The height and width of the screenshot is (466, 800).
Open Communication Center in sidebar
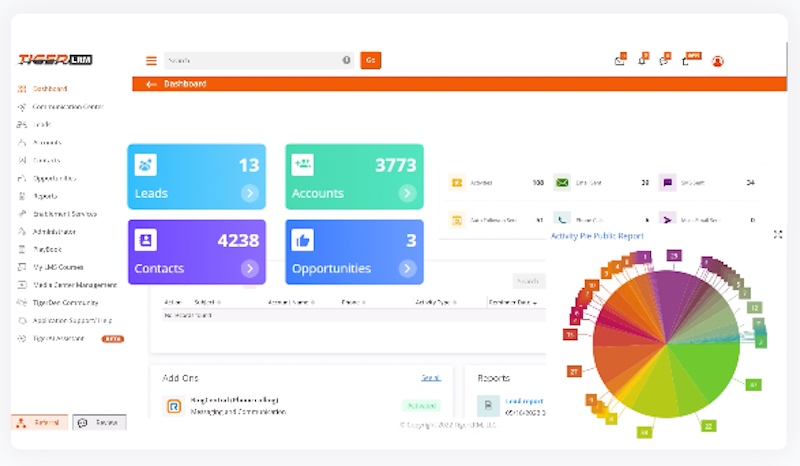pos(68,107)
